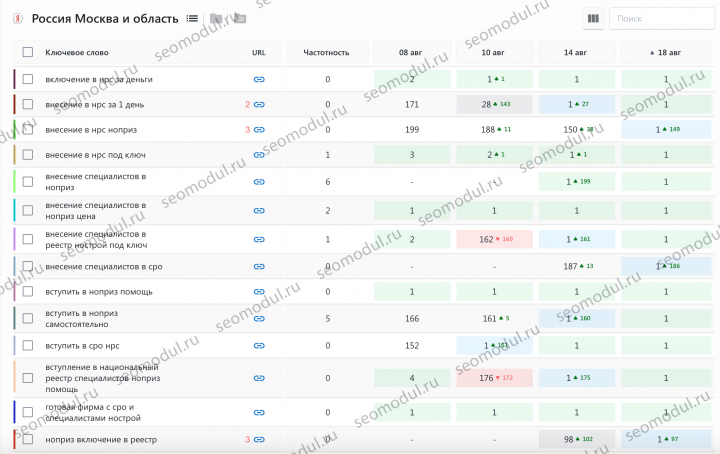This screenshot has width=720, height=454.
Task: Check the box for готовая фирма с сро
Action: coord(28,412)
